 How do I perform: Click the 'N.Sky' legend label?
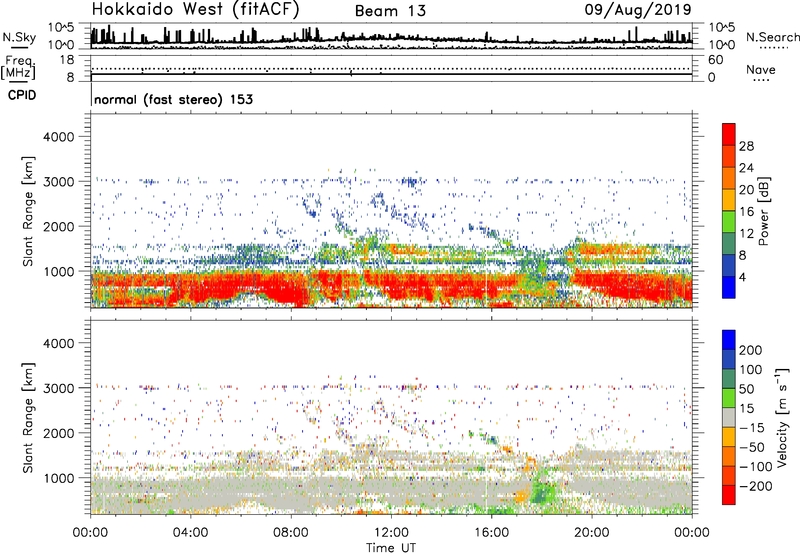click(x=19, y=37)
